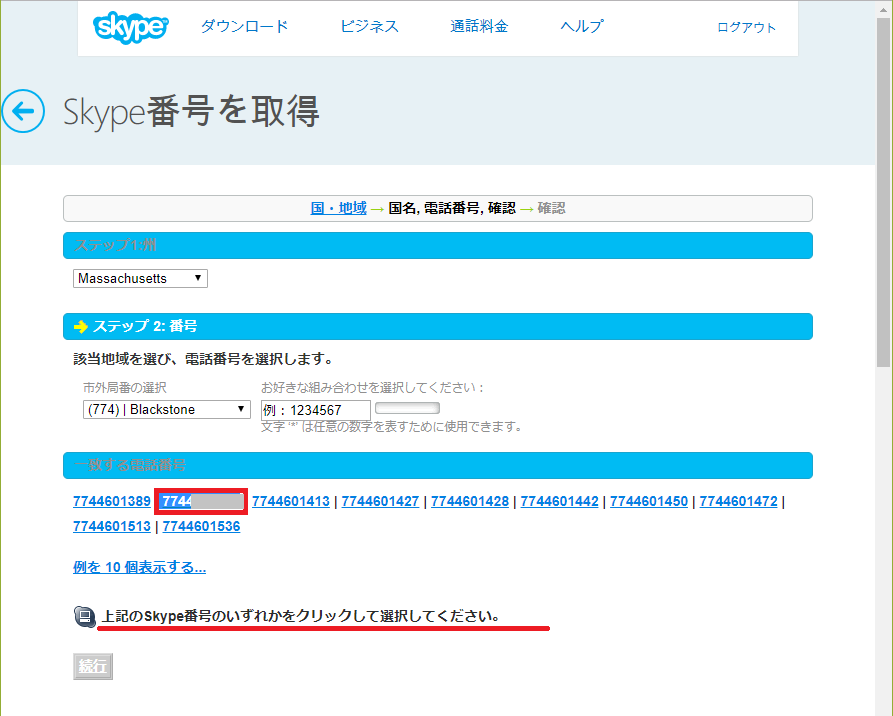Click the 続行 continue button
This screenshot has width=893, height=716.
pos(93,666)
